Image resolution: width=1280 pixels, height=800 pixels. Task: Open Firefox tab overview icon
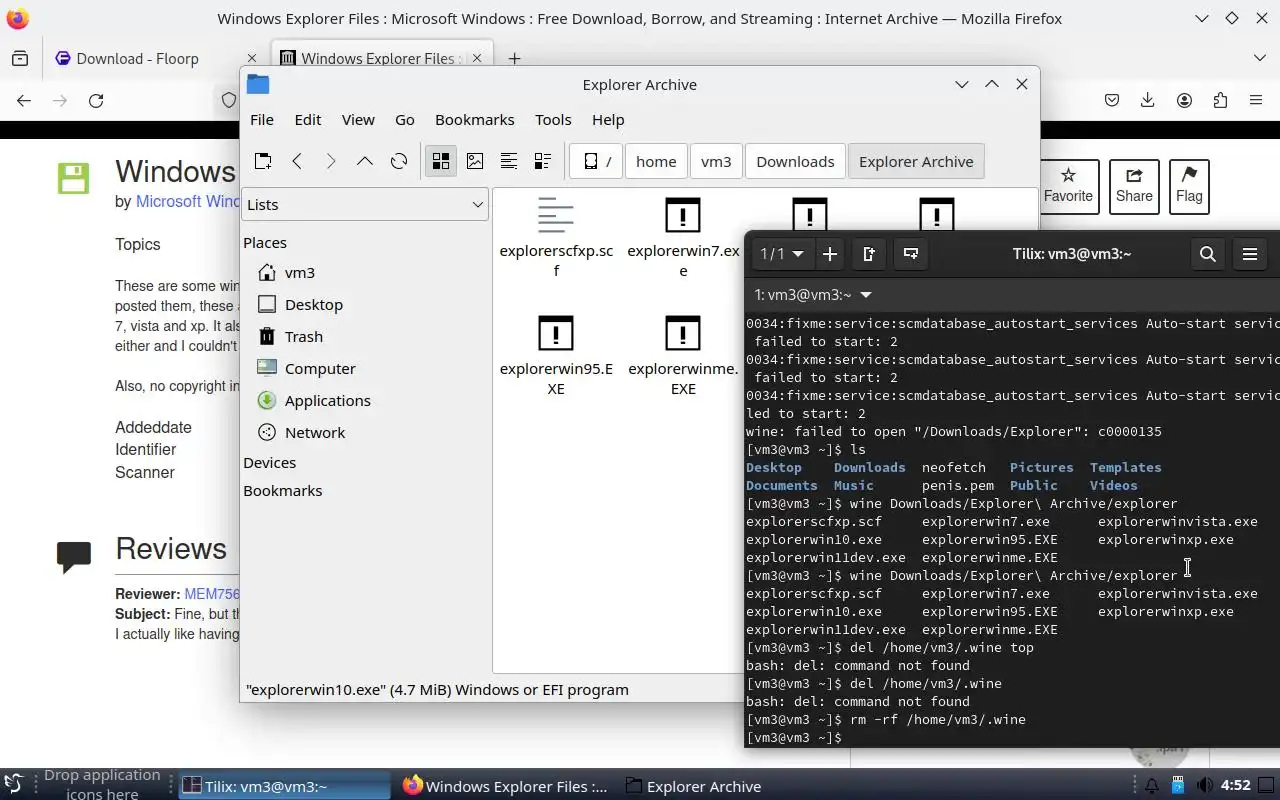tap(20, 58)
